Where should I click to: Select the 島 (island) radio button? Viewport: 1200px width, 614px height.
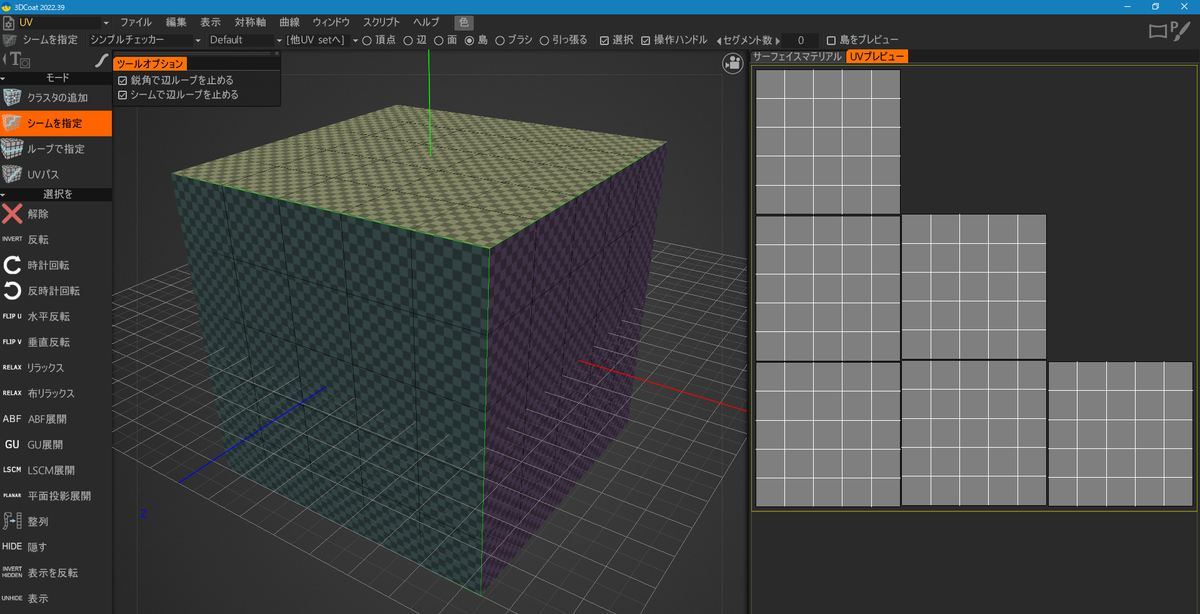pos(470,40)
